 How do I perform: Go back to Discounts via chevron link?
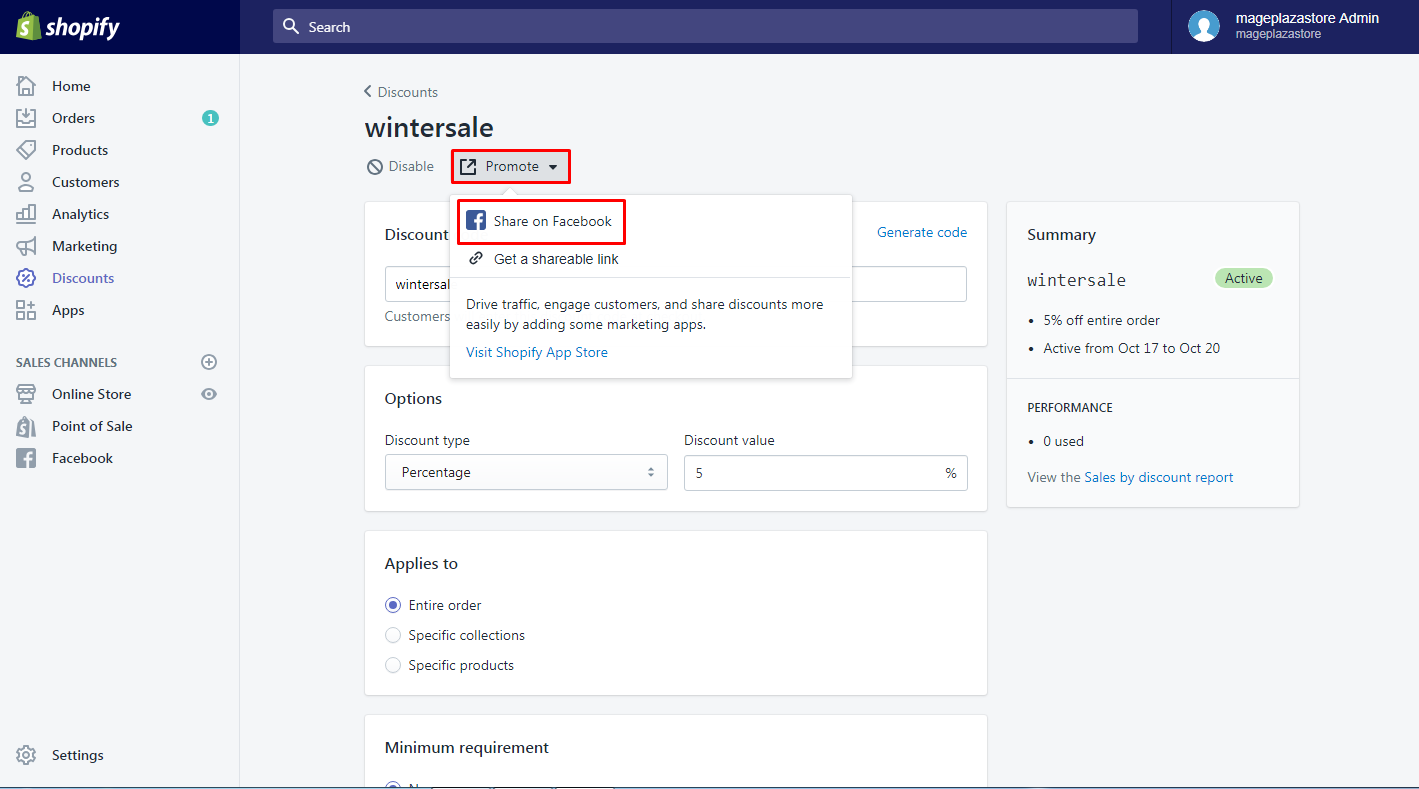(x=401, y=92)
